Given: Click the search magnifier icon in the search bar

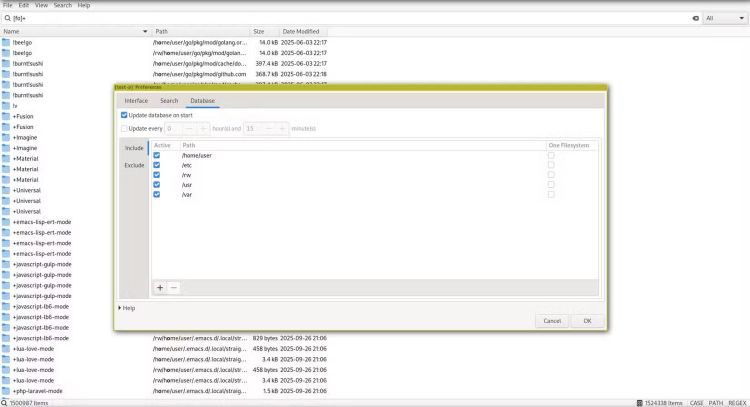Looking at the screenshot, I should click(7, 18).
